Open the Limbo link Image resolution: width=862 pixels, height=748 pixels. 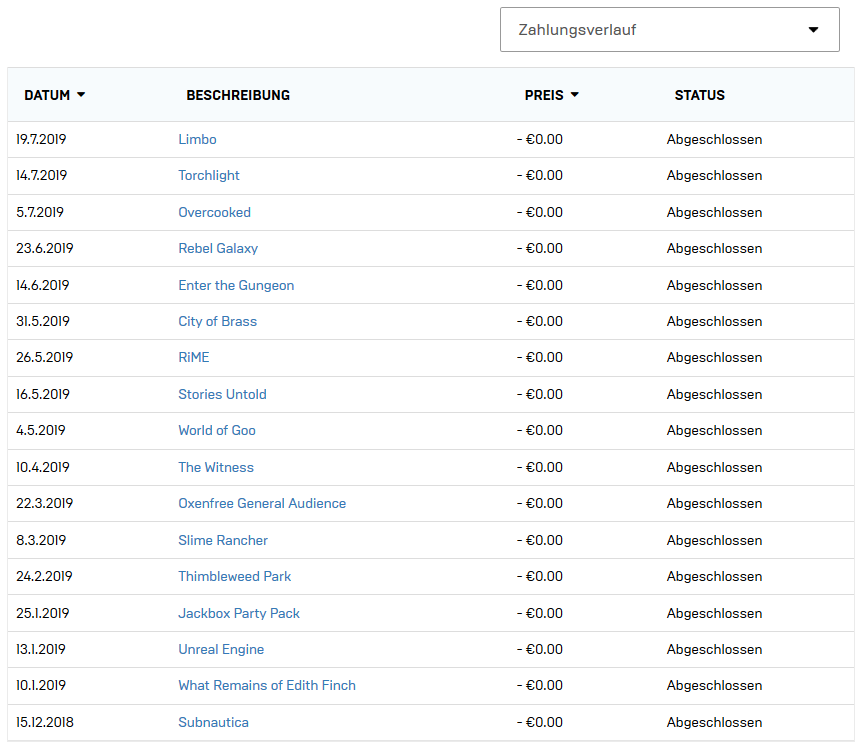pyautogui.click(x=197, y=140)
